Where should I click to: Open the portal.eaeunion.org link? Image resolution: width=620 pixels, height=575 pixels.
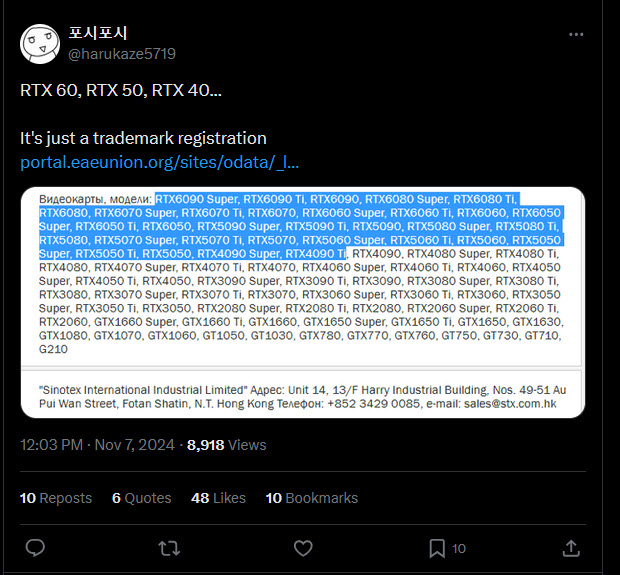coord(159,162)
